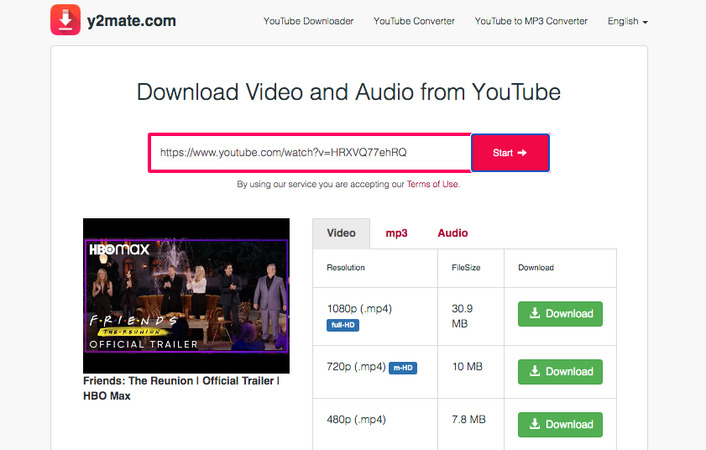Image resolution: width=706 pixels, height=450 pixels.
Task: Download the 480p mp4 video
Action: point(560,424)
